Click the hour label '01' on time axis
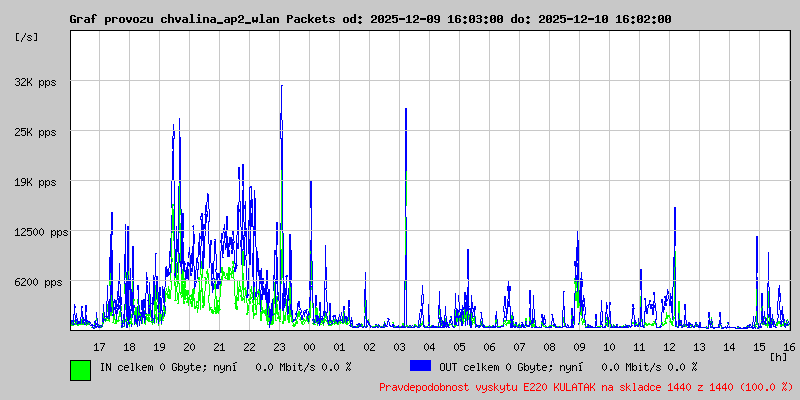800x400 pixels. click(339, 347)
